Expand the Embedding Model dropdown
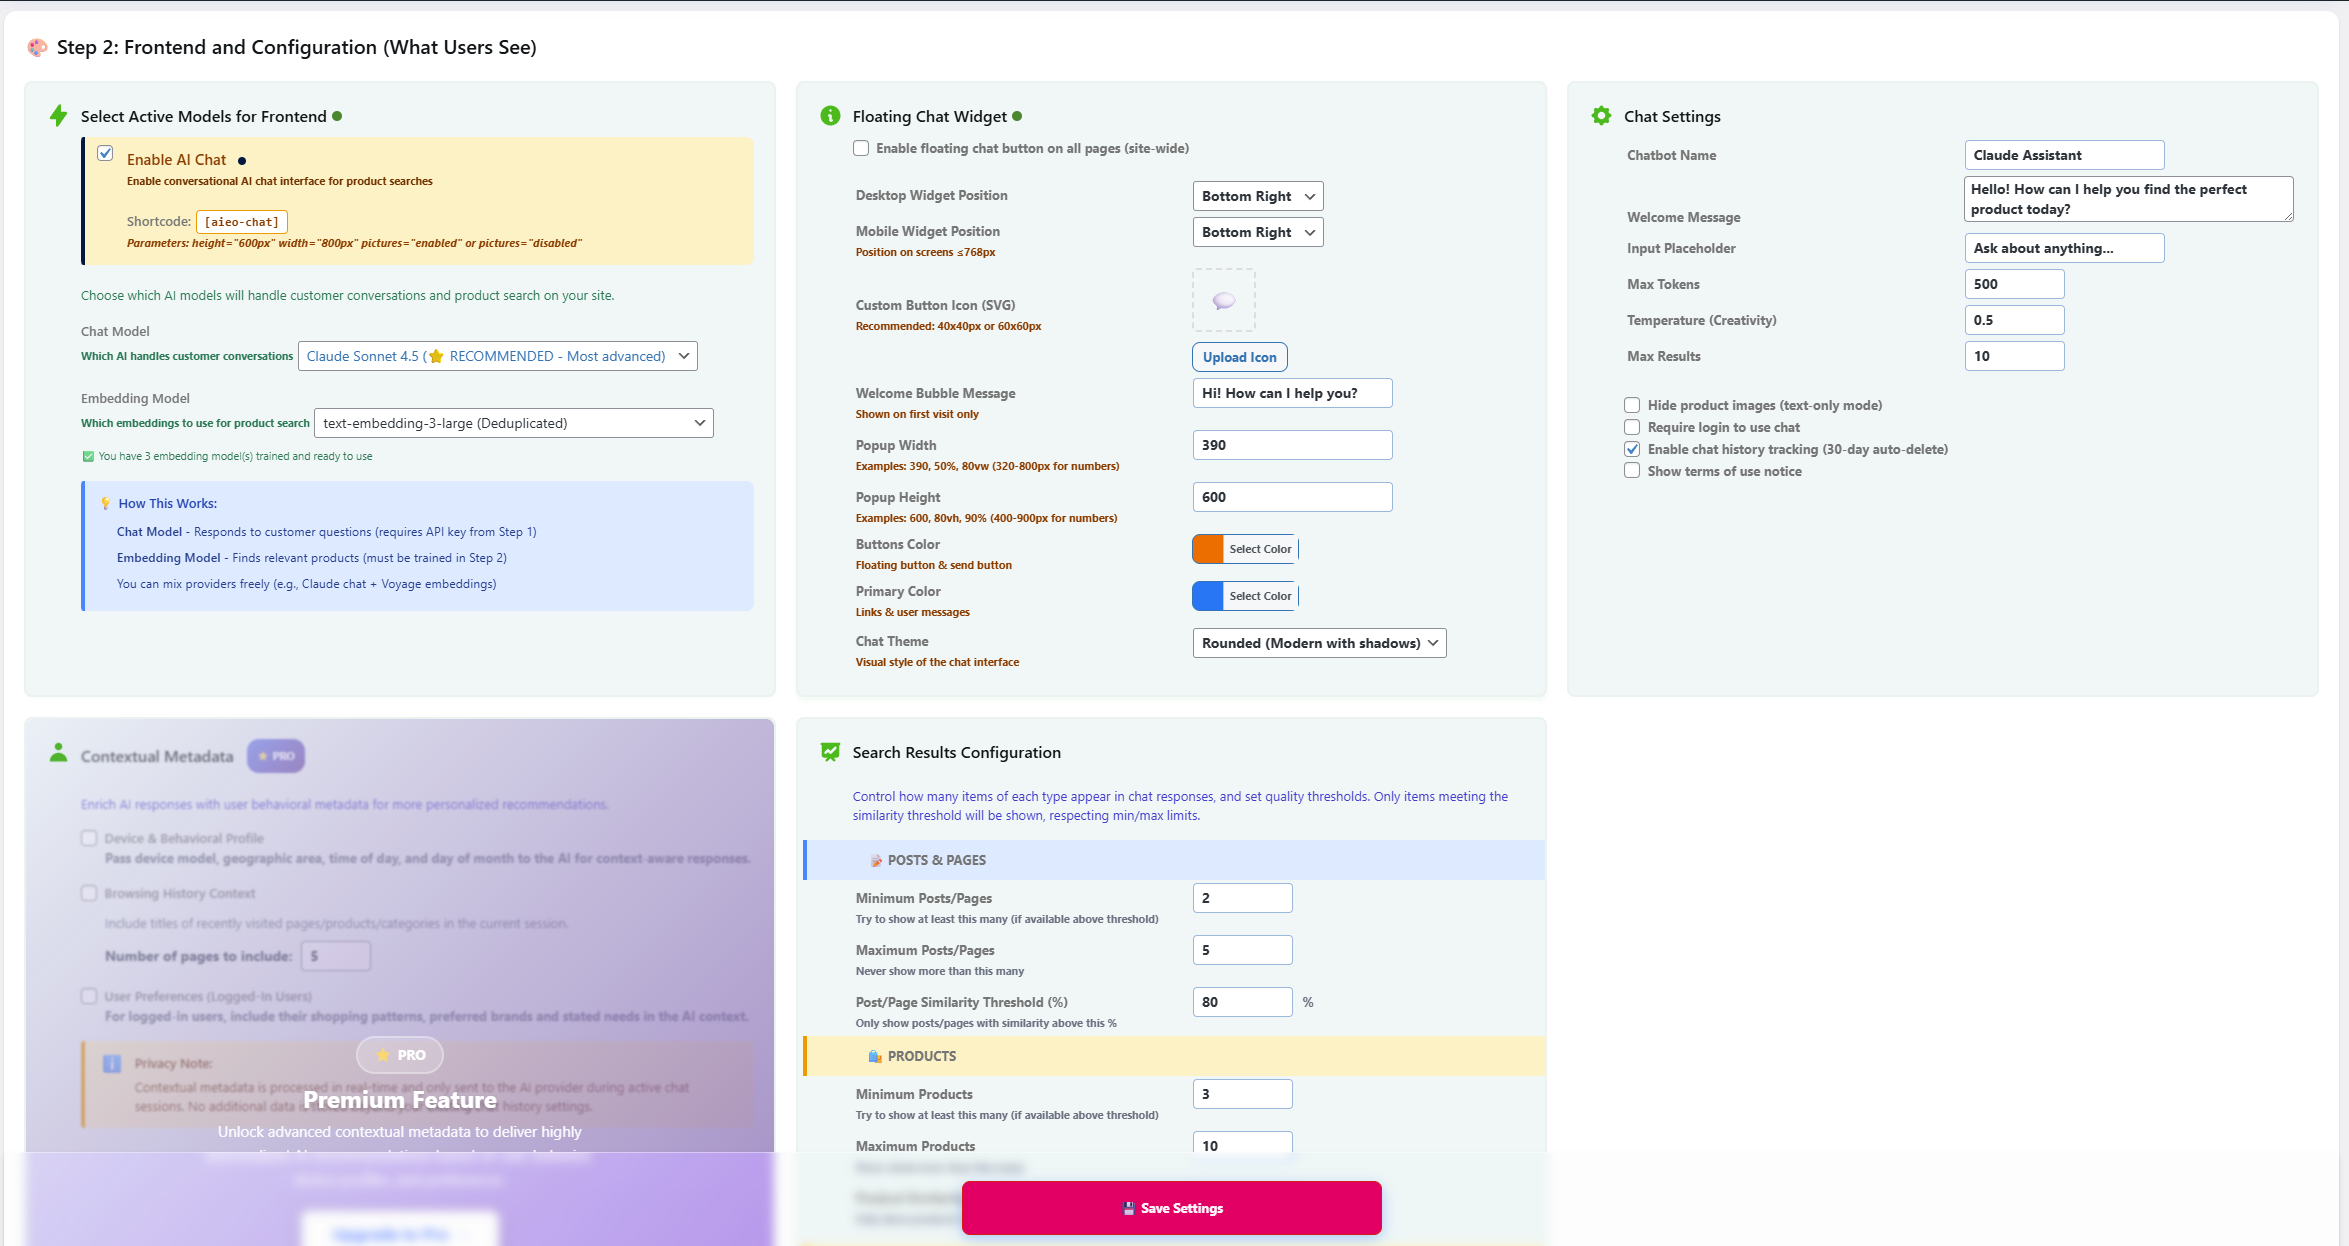 (513, 423)
